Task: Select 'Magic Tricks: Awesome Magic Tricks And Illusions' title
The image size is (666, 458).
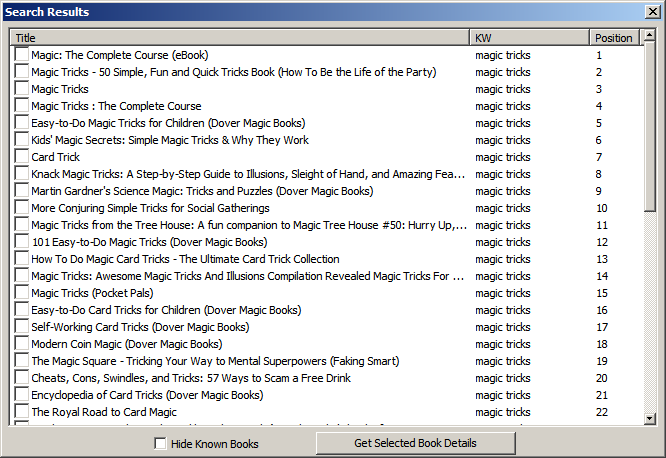Action: 248,276
